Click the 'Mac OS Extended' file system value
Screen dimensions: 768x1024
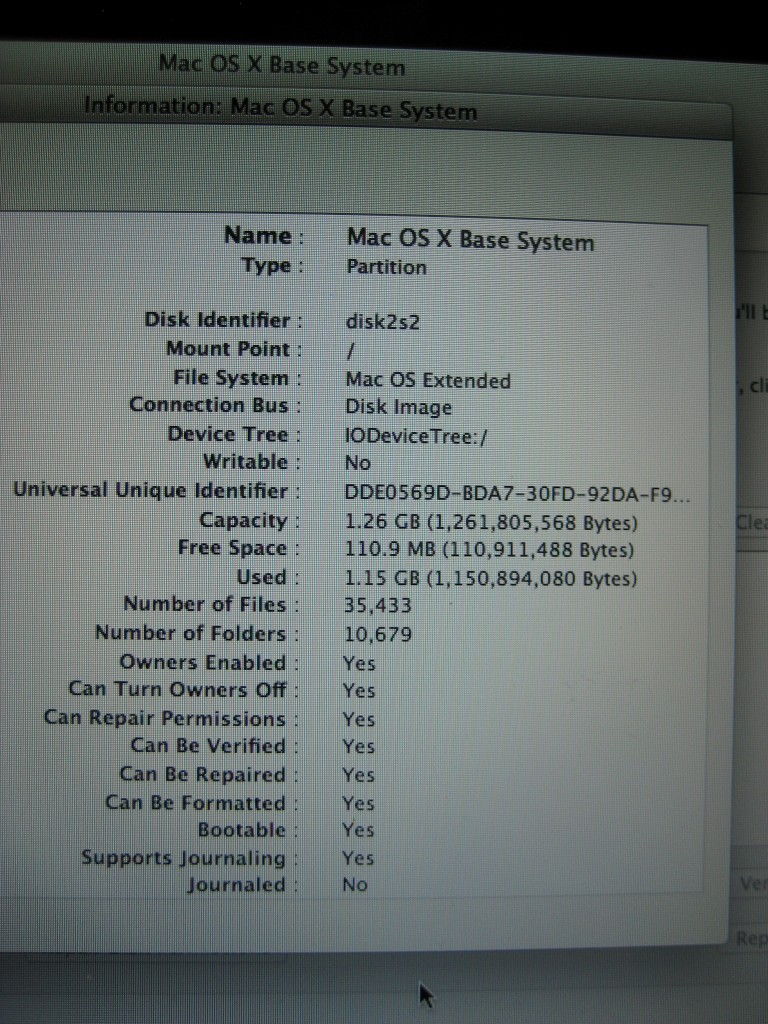tap(428, 380)
